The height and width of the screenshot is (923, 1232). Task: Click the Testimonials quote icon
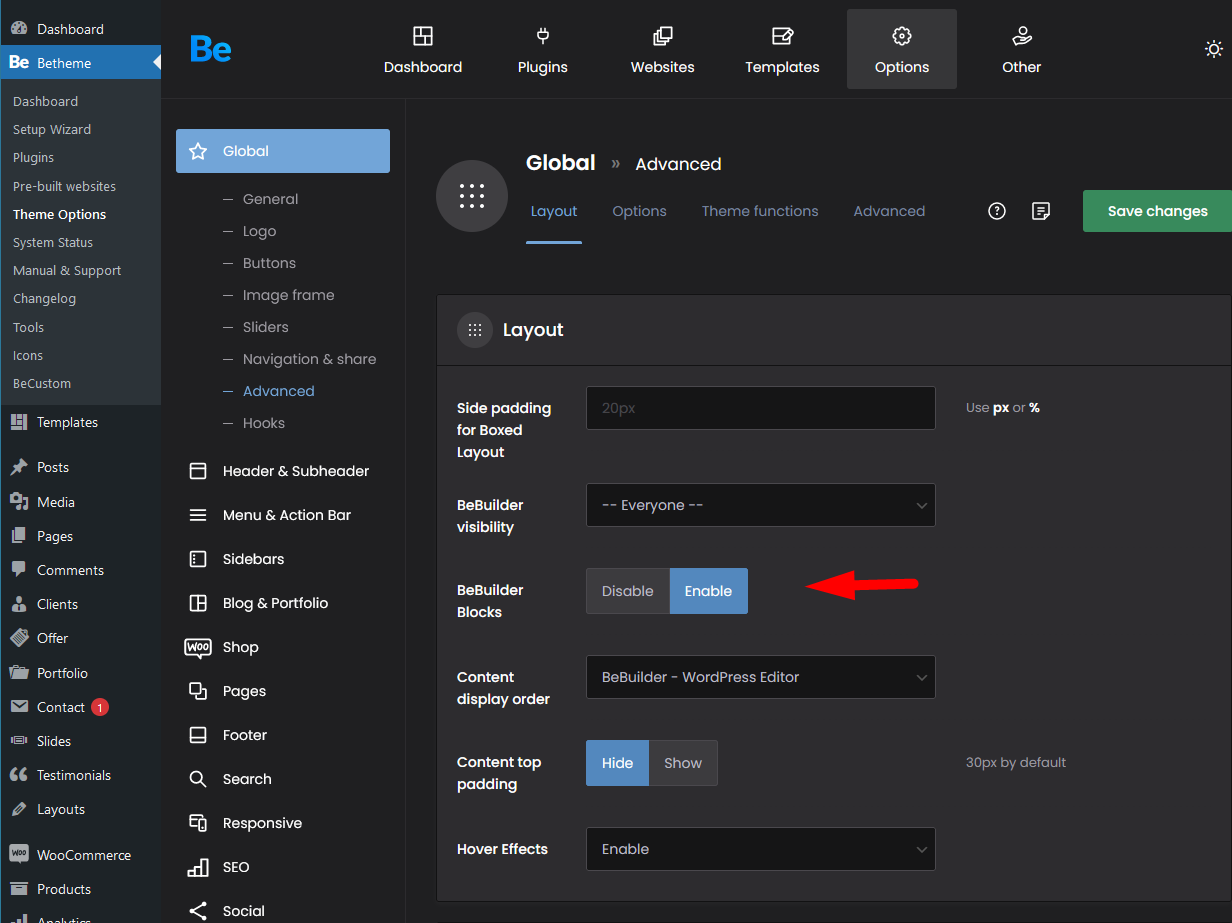[x=18, y=775]
